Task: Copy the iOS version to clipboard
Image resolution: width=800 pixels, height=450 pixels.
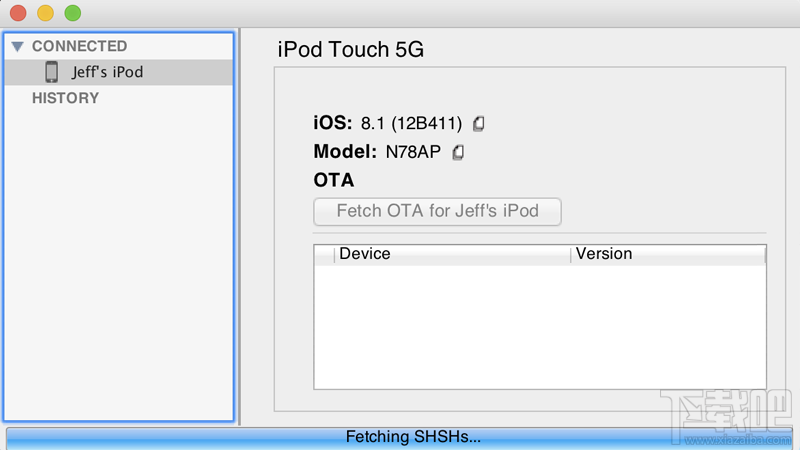Action: tap(479, 123)
